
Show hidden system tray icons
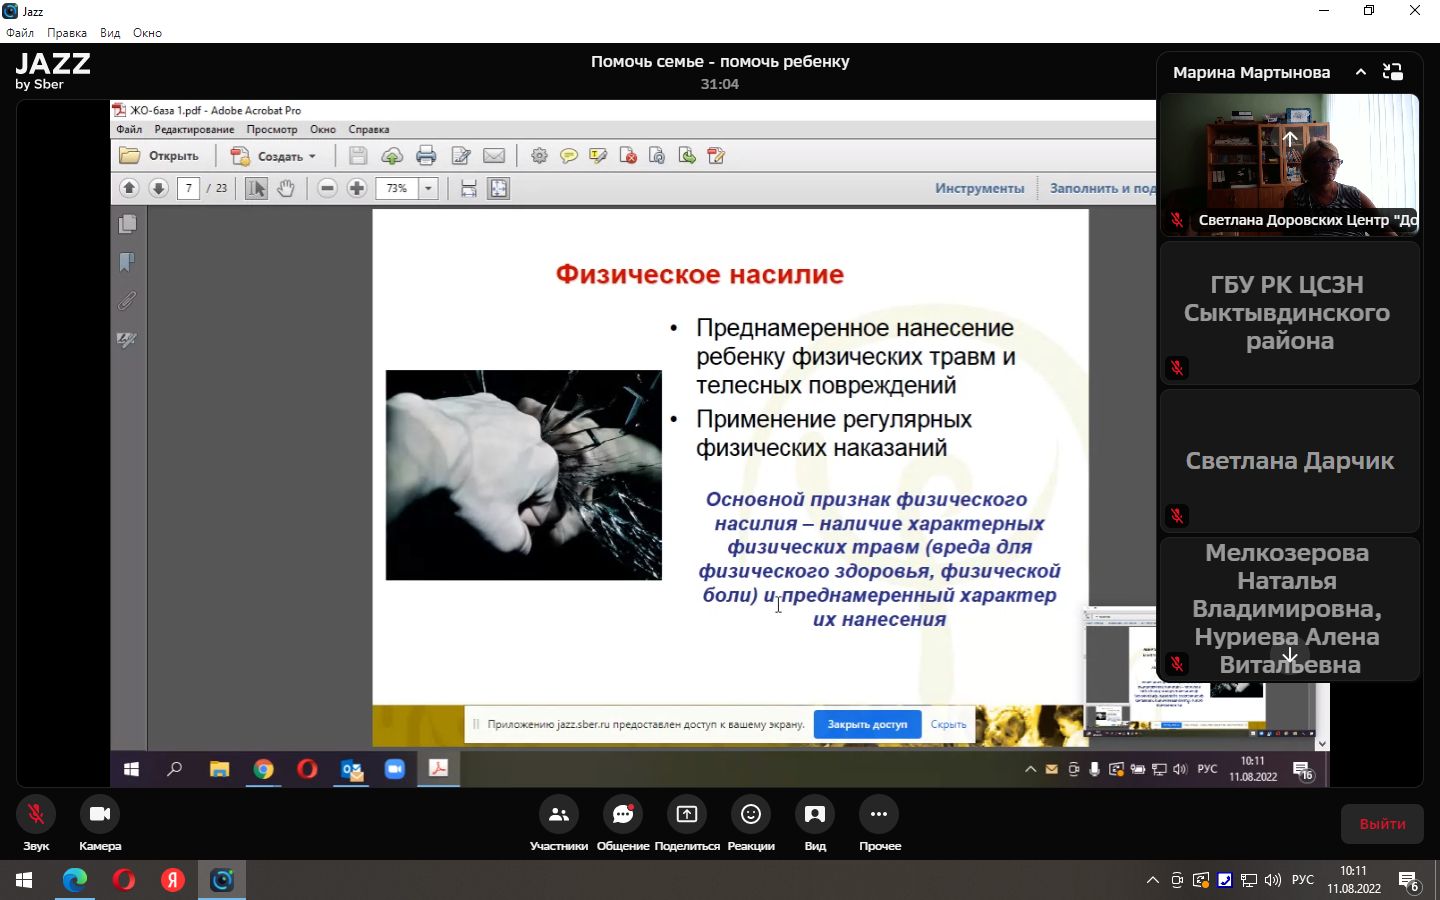pos(1152,880)
